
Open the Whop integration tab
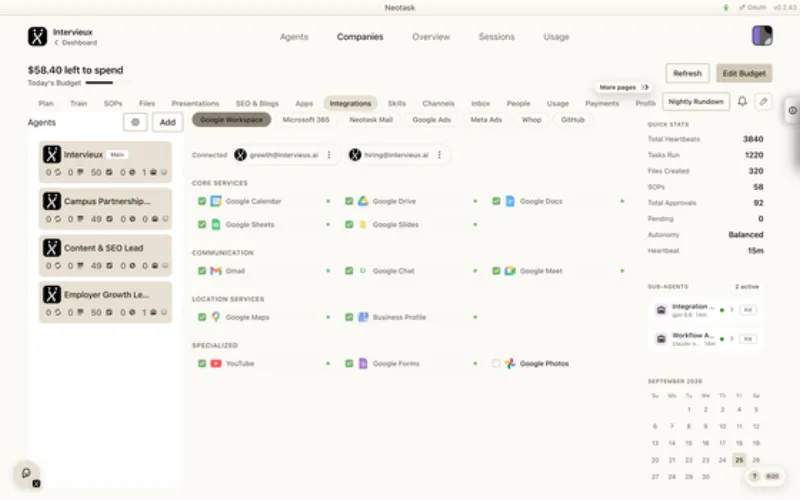(531, 120)
